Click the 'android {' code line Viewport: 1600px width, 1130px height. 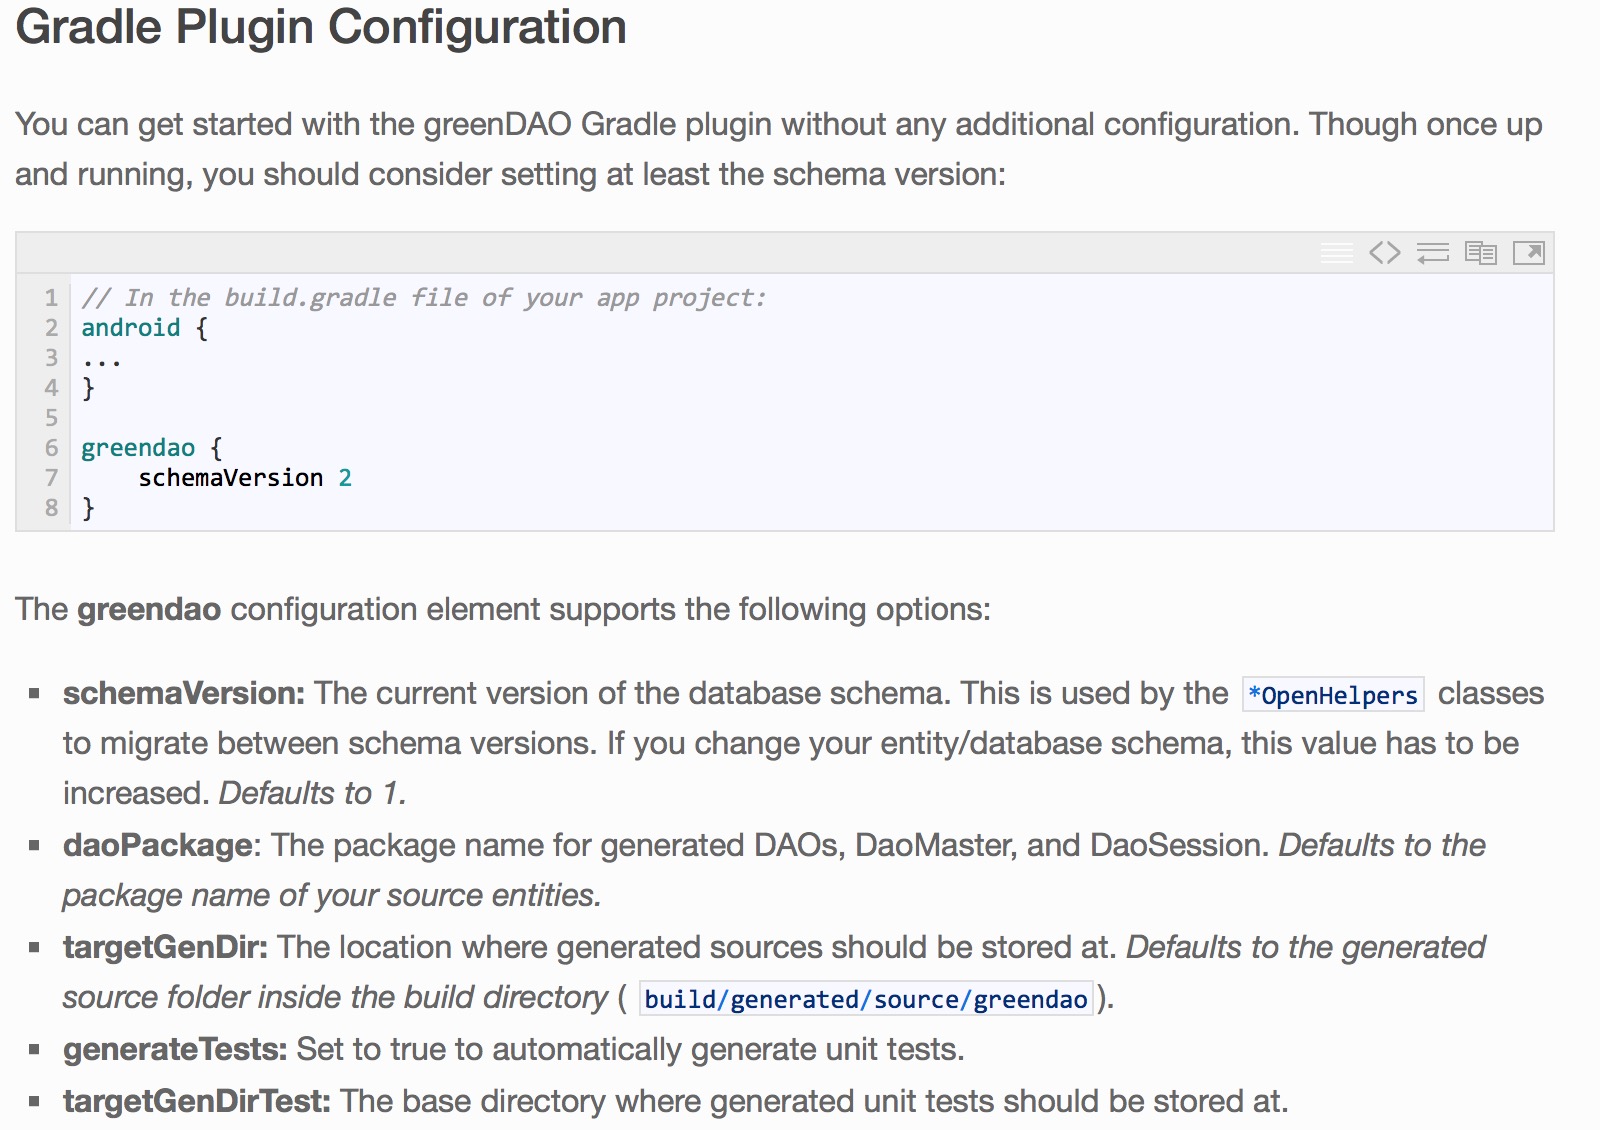coord(144,328)
